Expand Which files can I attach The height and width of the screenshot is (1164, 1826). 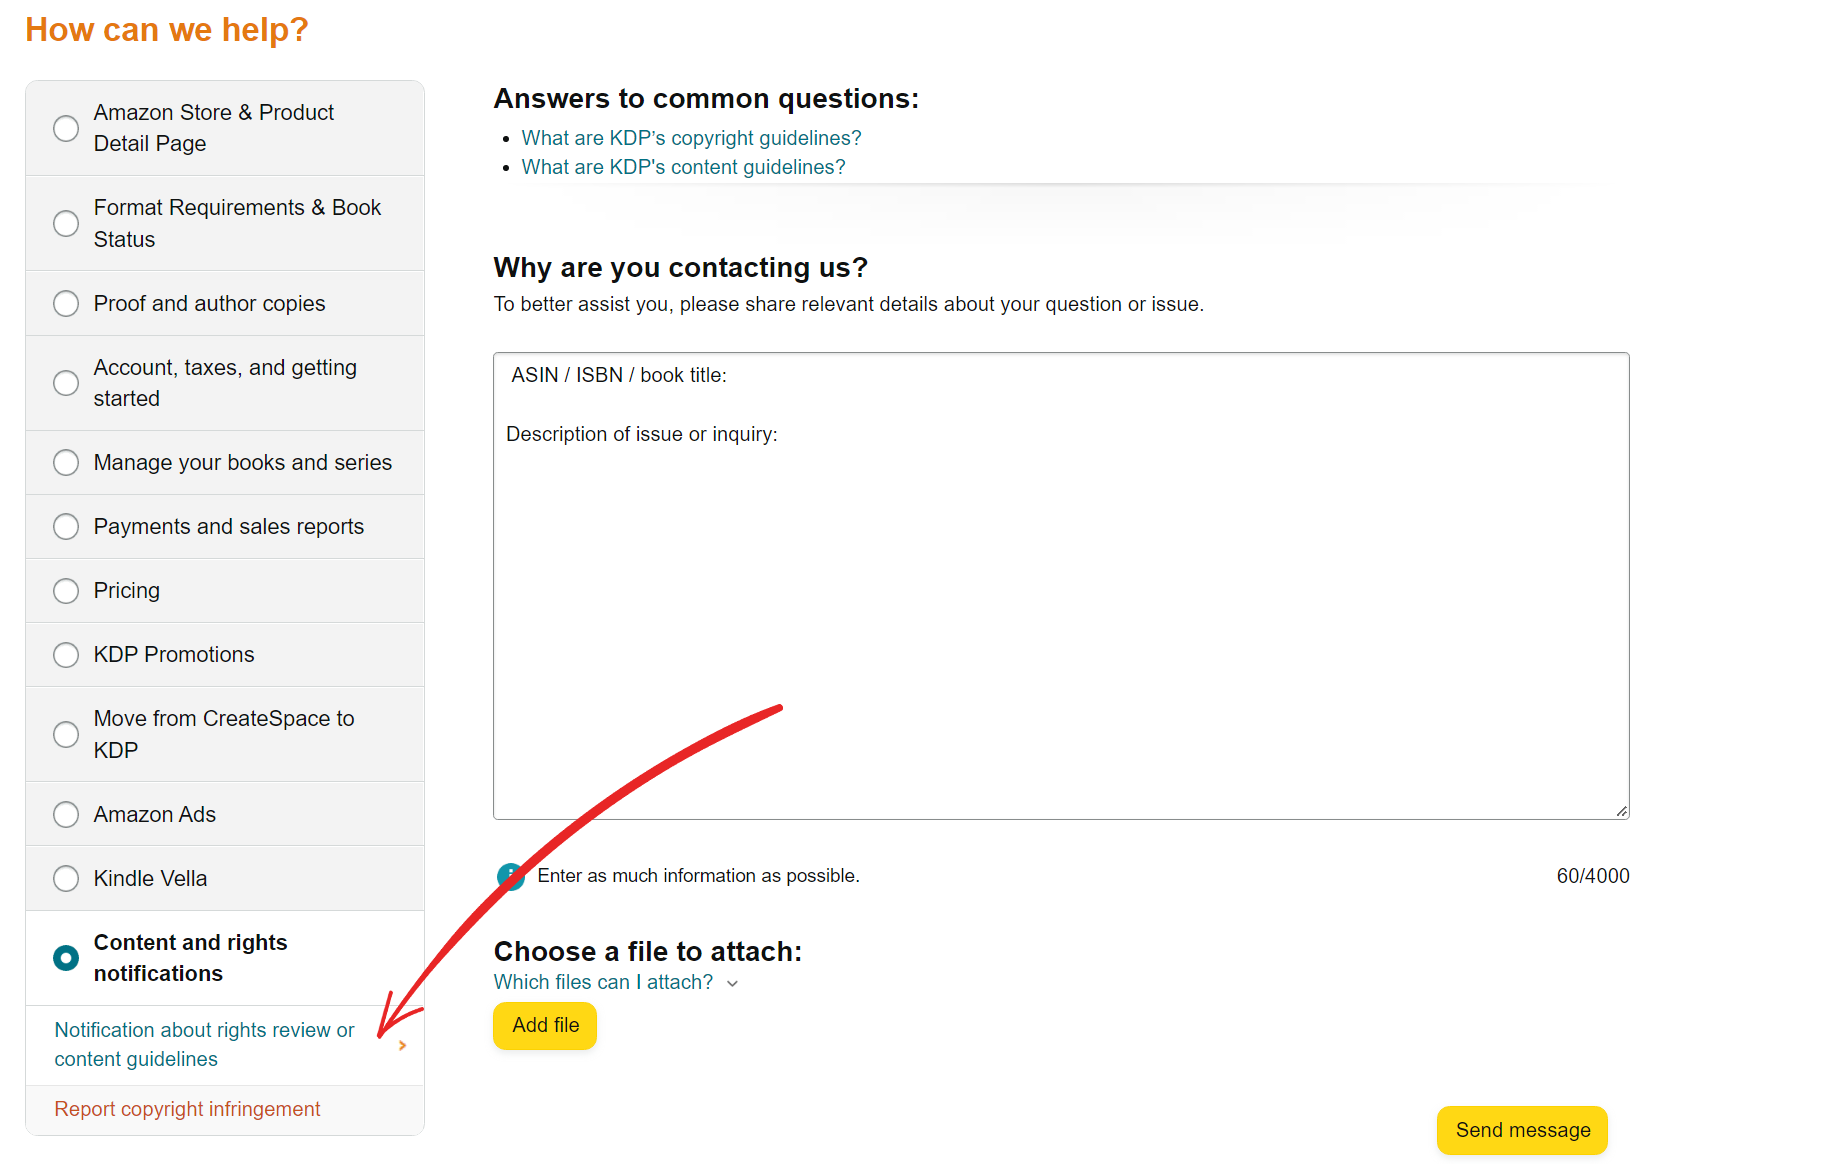(x=603, y=982)
